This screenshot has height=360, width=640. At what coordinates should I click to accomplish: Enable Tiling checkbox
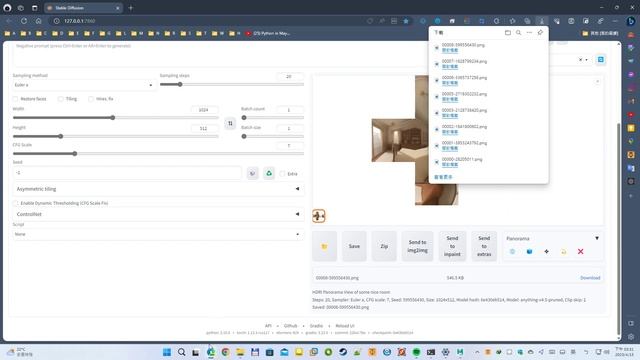(x=60, y=99)
